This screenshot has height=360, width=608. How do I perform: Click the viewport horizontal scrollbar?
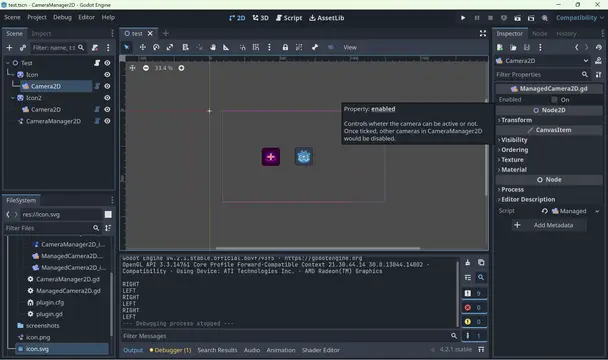(318, 248)
